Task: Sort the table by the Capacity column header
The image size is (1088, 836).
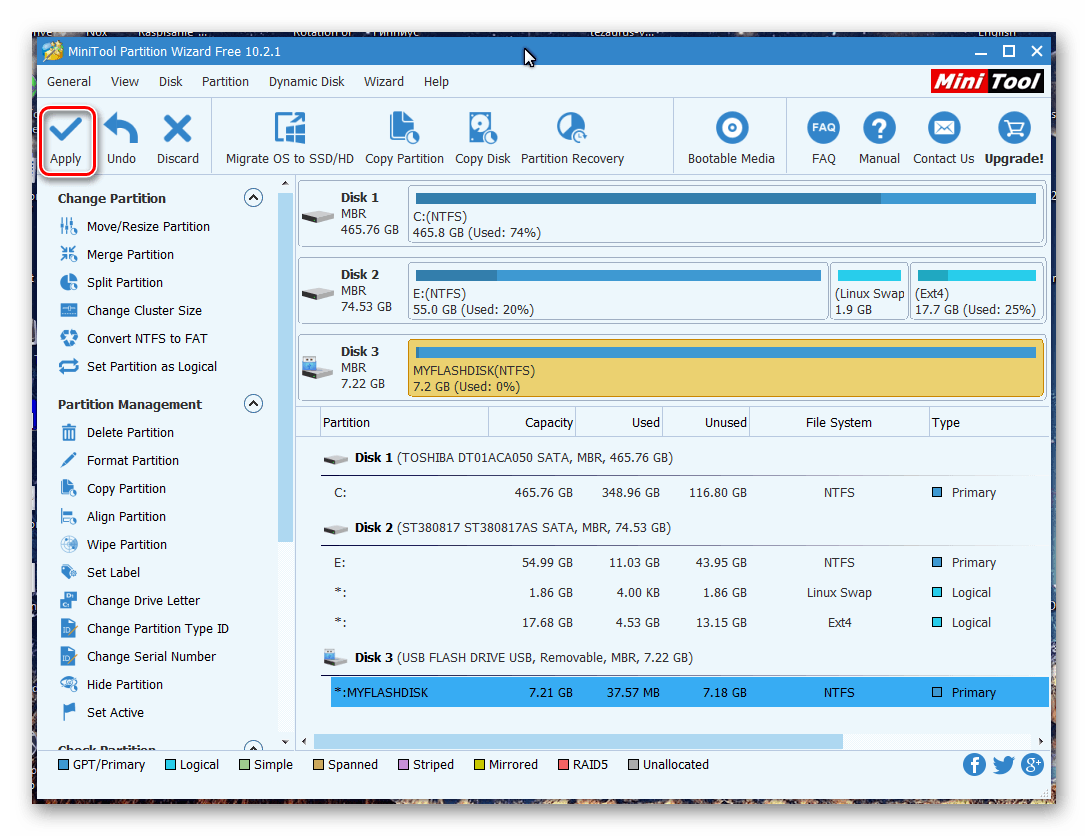Action: click(548, 423)
